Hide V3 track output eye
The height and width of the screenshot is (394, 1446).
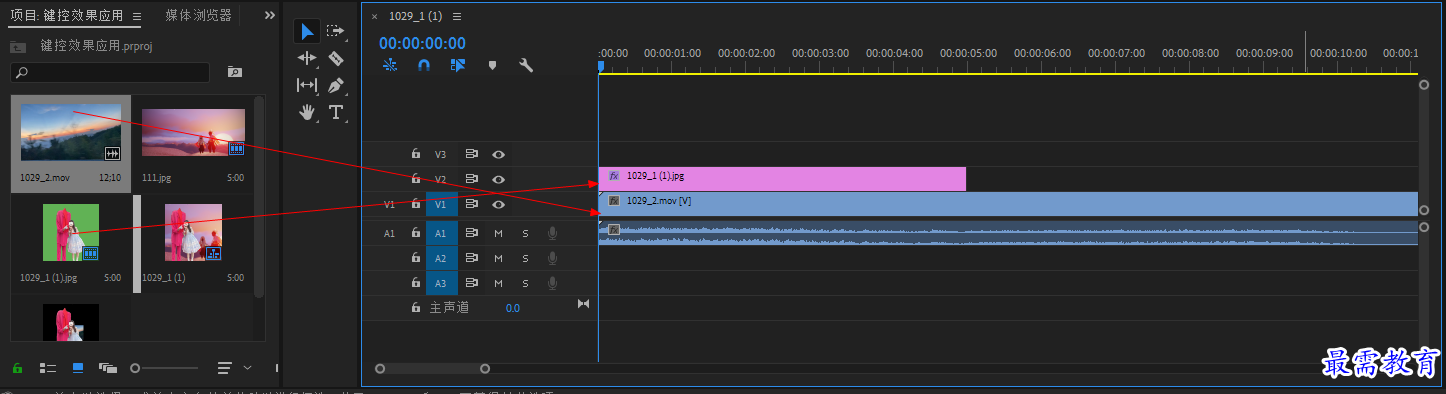[498, 154]
